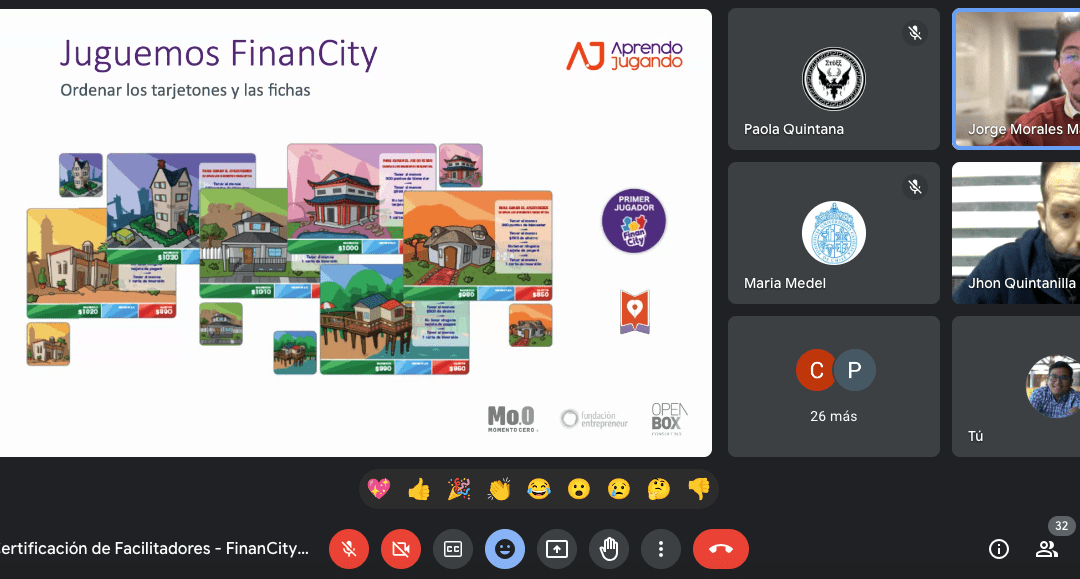The height and width of the screenshot is (579, 1080).
Task: Send the thumbs down reaction
Action: 698,489
